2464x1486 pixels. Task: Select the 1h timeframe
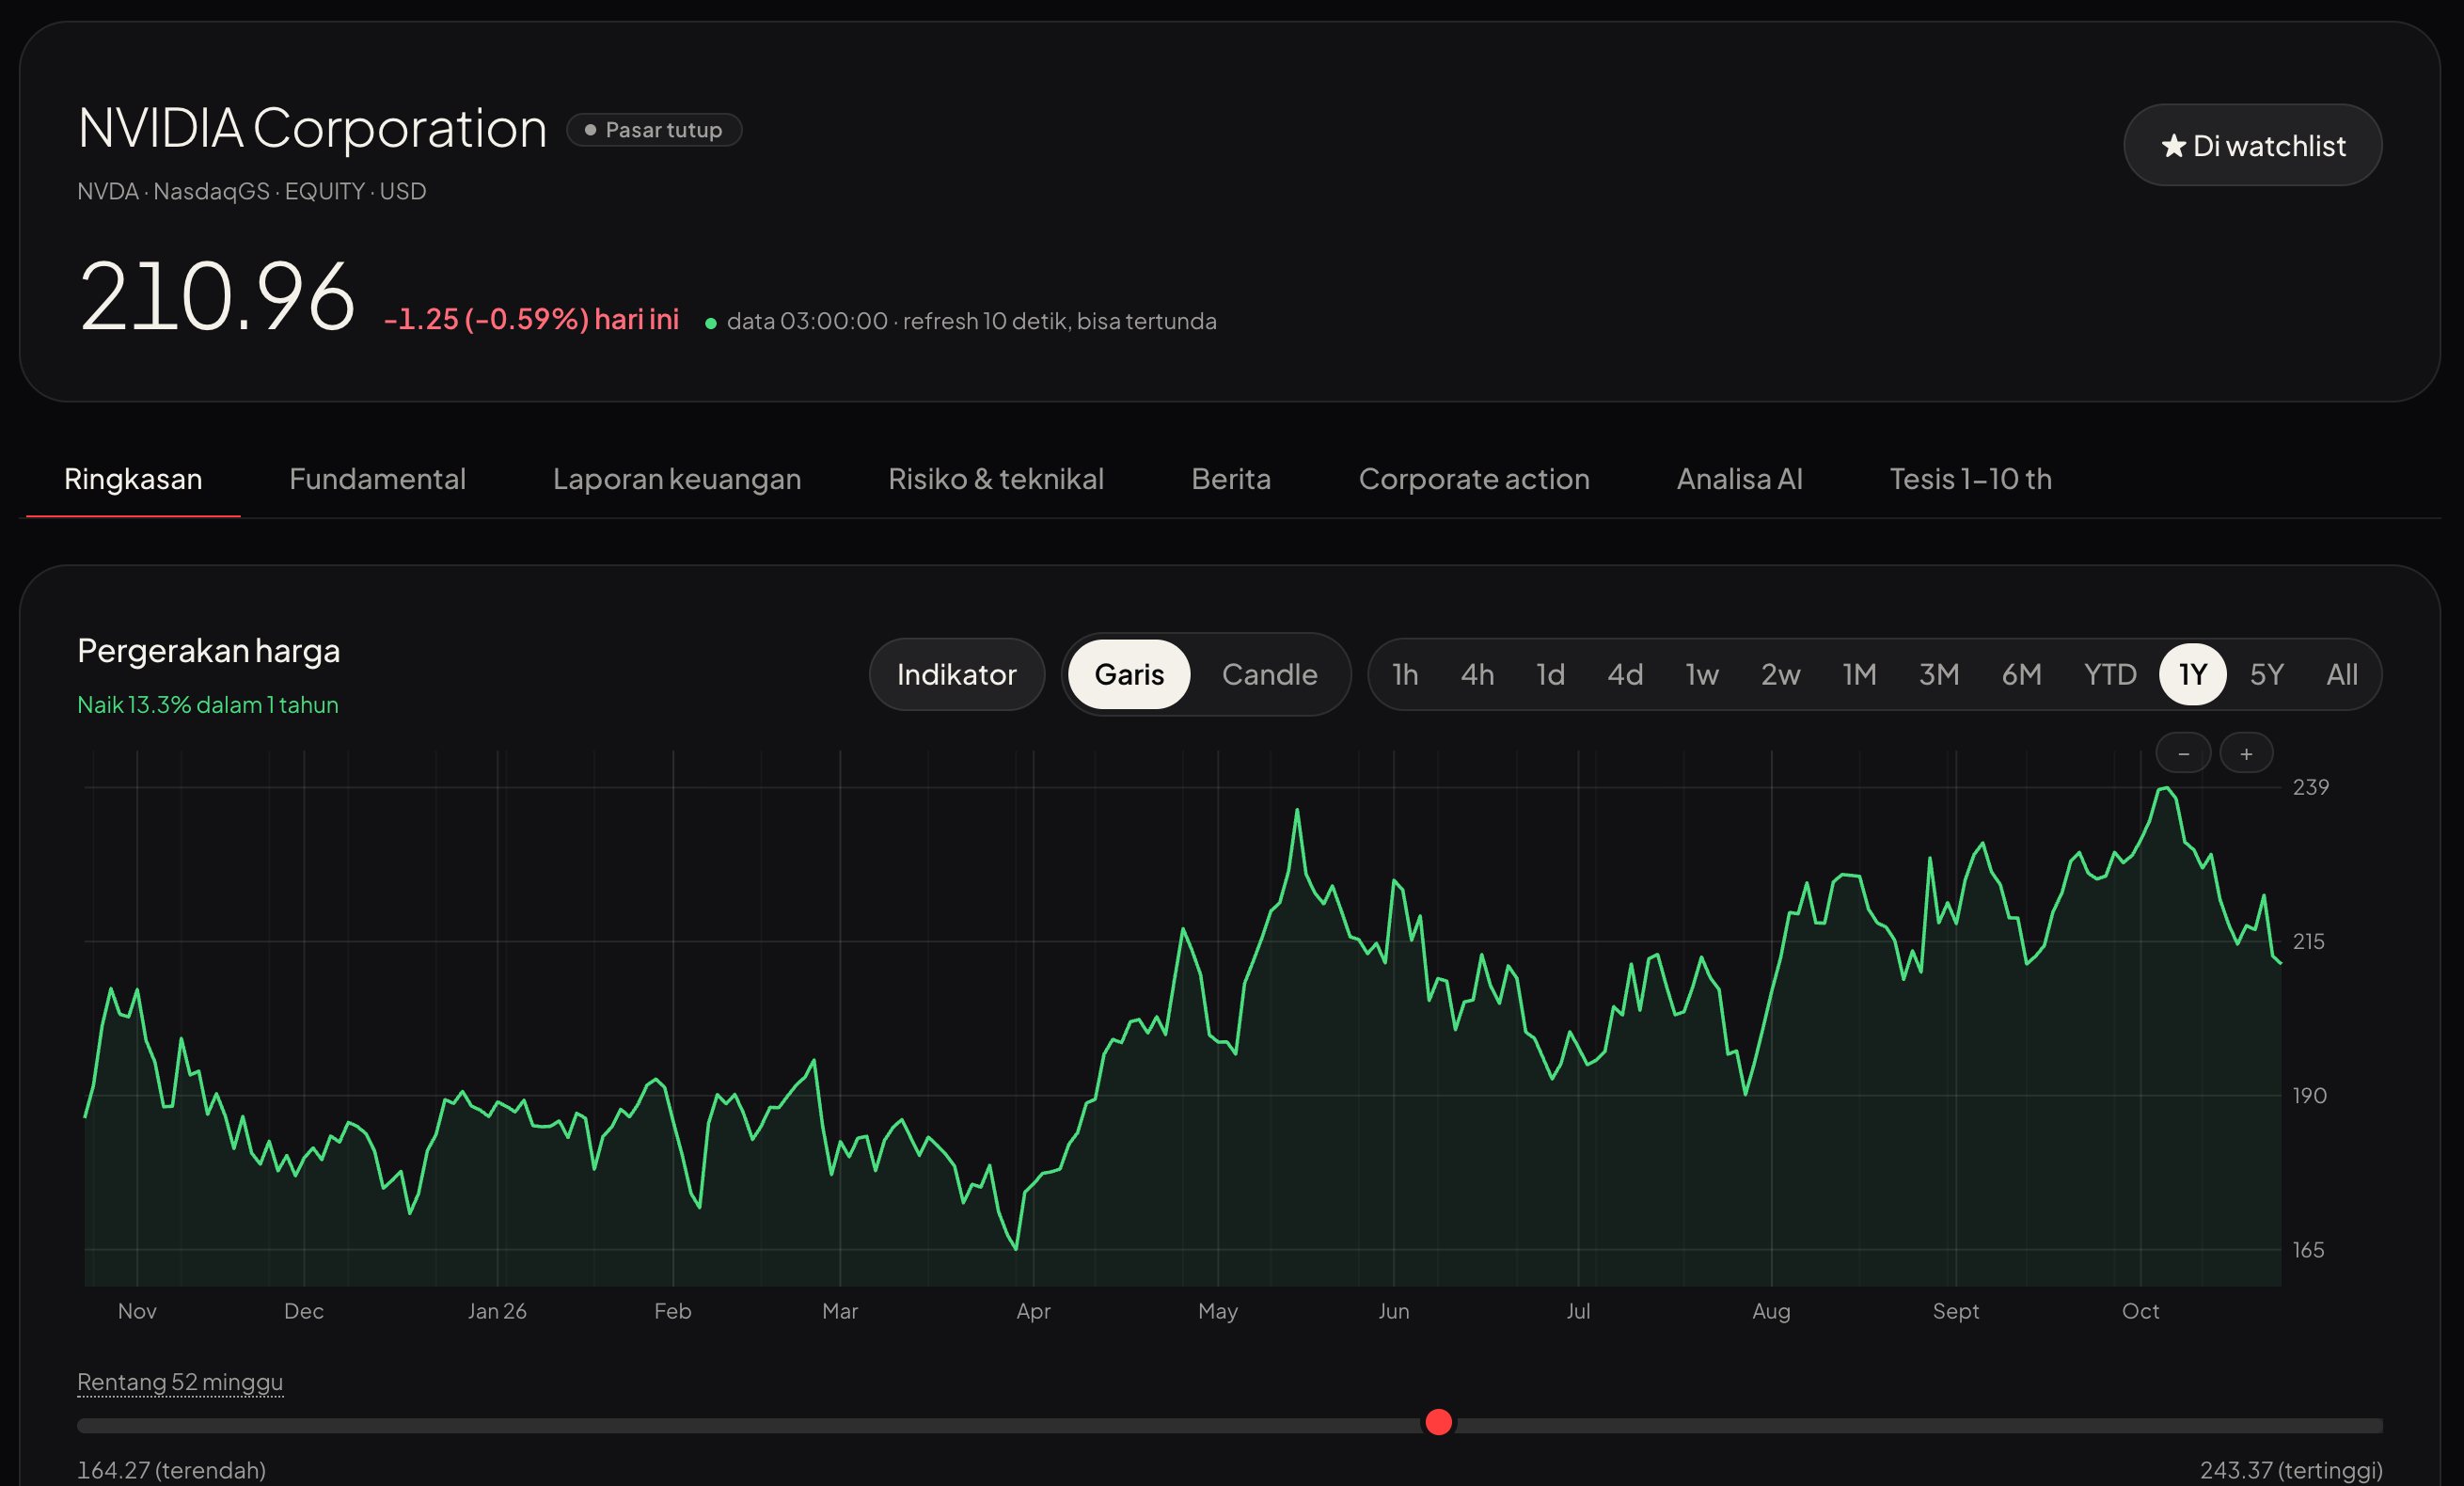(x=1405, y=674)
